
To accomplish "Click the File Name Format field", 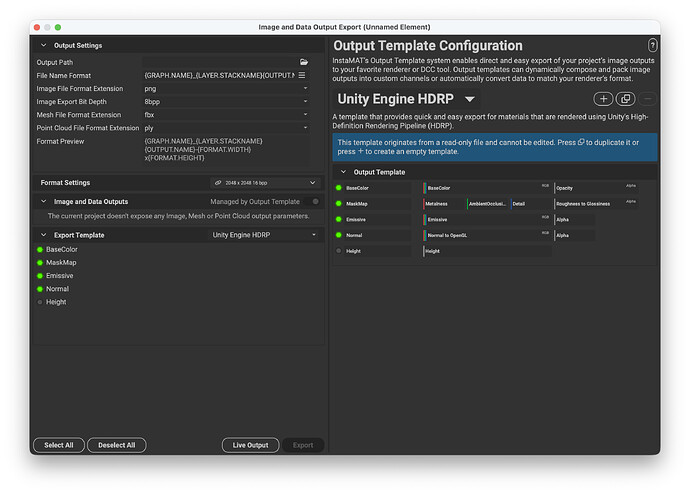I will (219, 75).
